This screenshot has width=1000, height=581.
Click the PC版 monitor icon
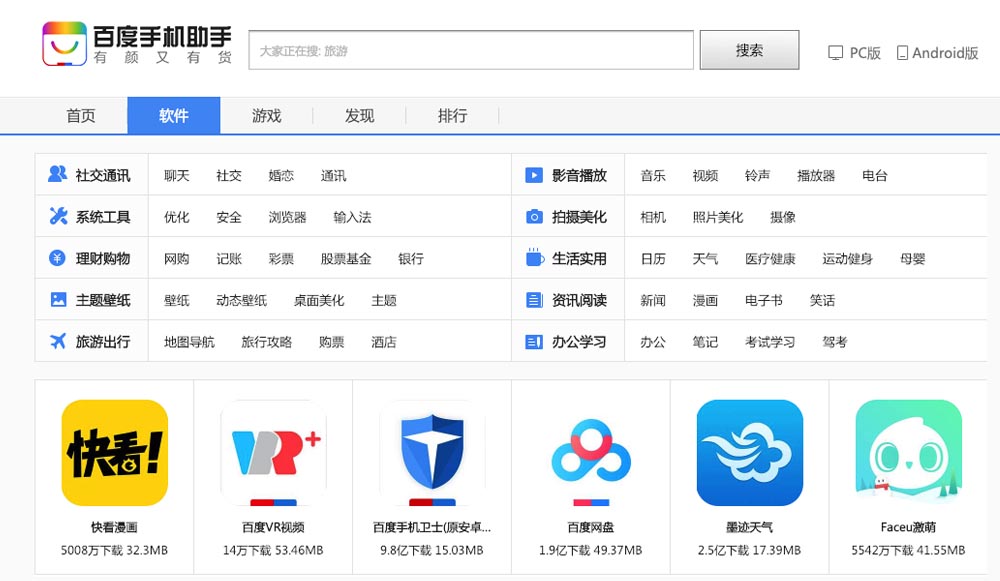click(x=835, y=53)
